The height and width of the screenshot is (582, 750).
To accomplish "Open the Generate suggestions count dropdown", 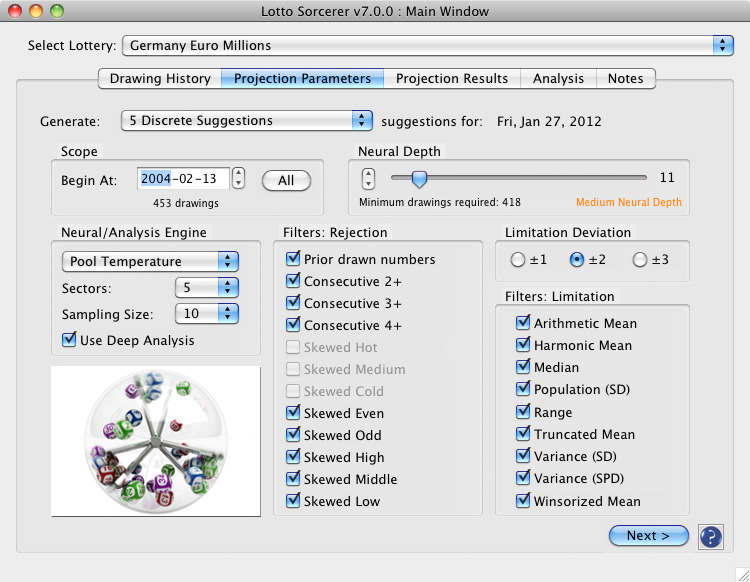I will 246,121.
